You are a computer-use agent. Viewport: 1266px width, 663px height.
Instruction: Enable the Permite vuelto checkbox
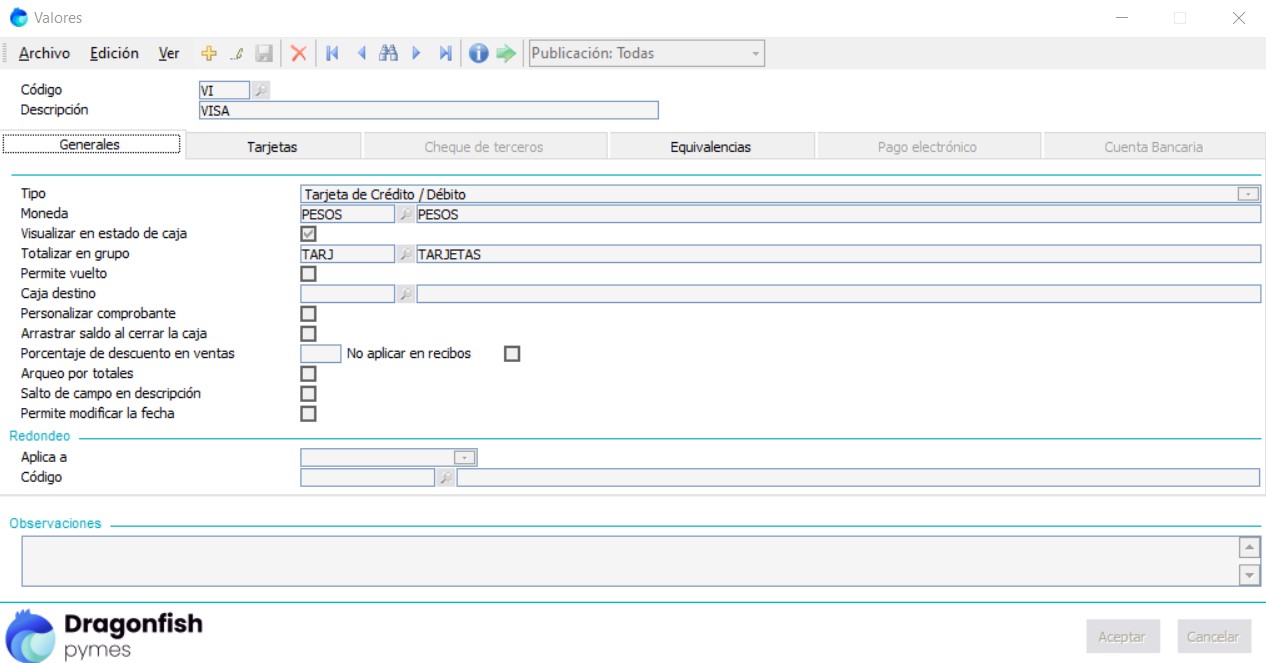[x=309, y=274]
